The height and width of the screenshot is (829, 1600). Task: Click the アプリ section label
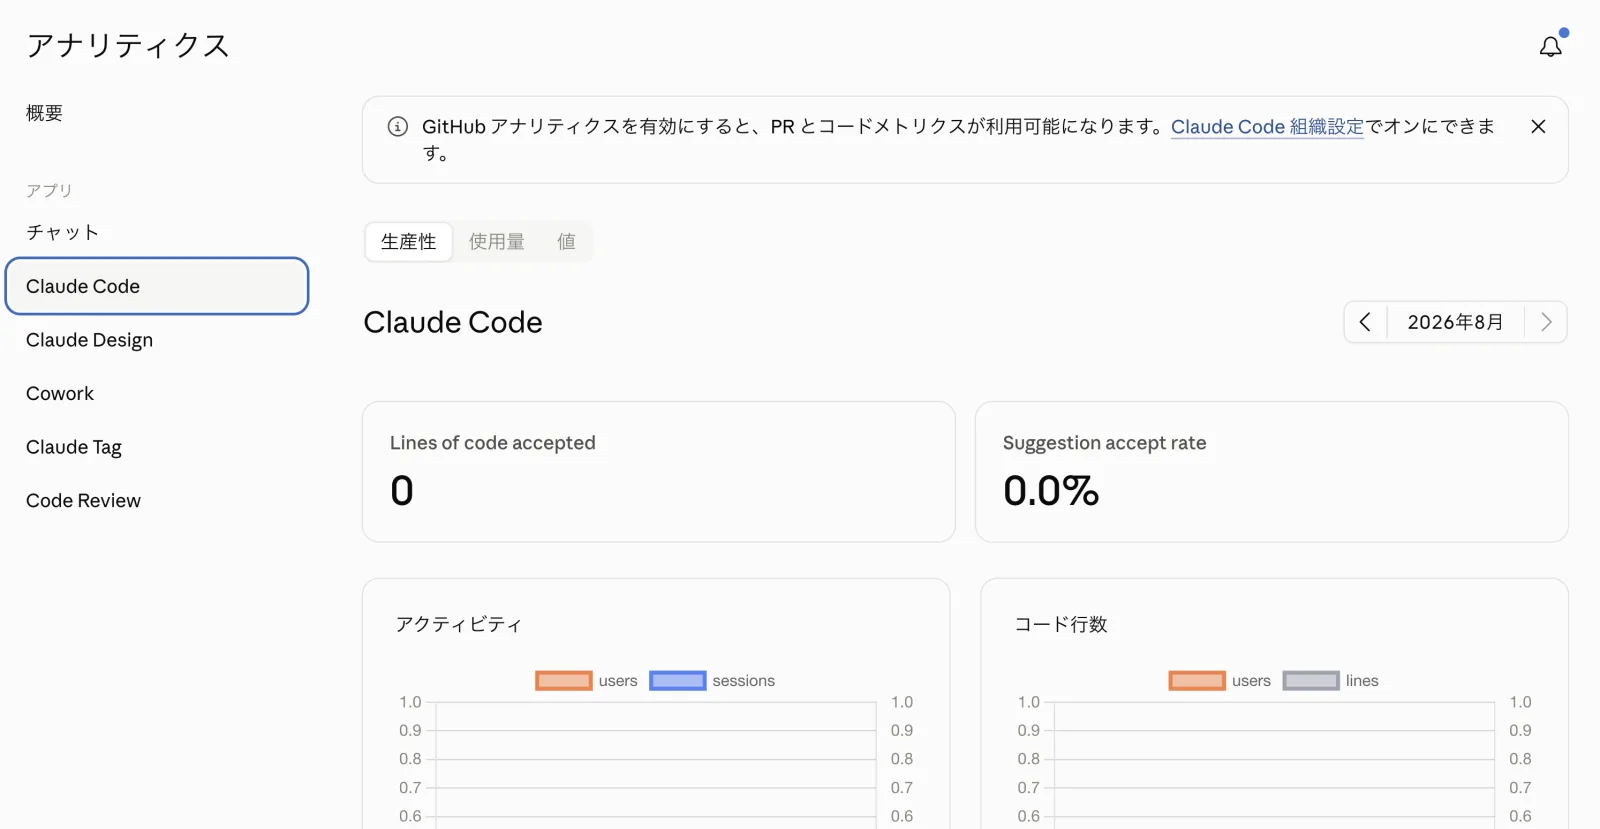tap(49, 190)
